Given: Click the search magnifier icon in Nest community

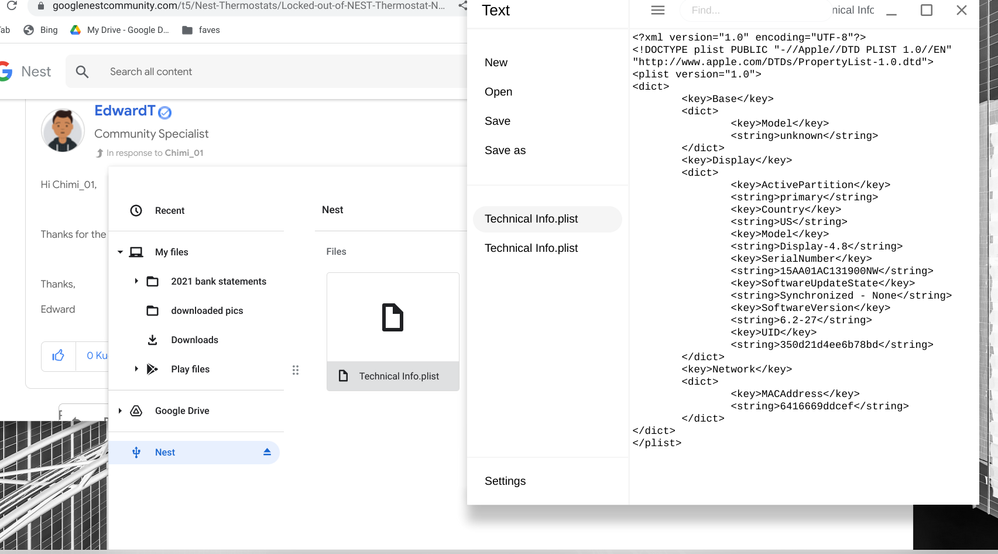Looking at the screenshot, I should tap(82, 72).
